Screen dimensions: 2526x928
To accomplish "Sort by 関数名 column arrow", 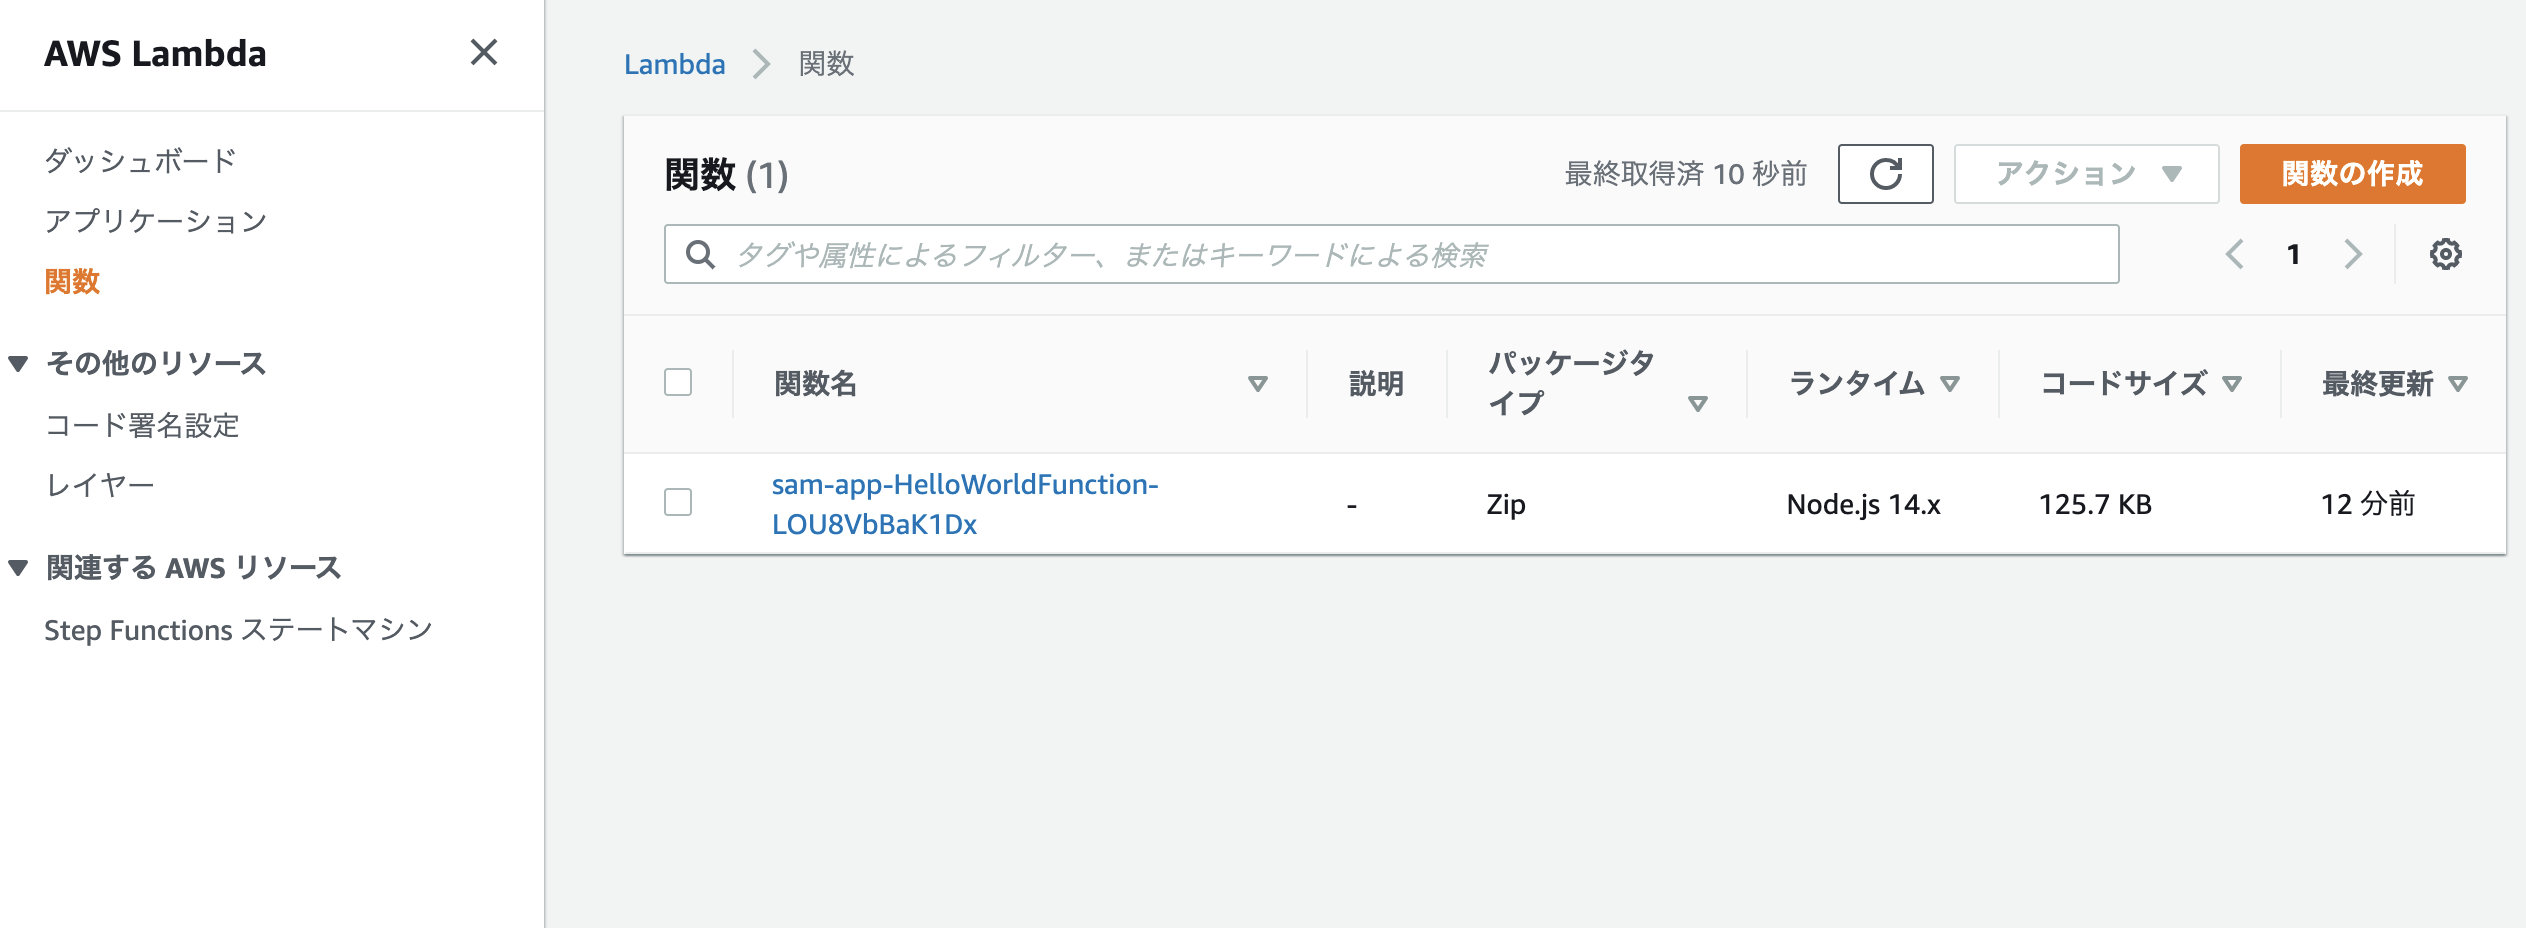I will (x=1258, y=383).
